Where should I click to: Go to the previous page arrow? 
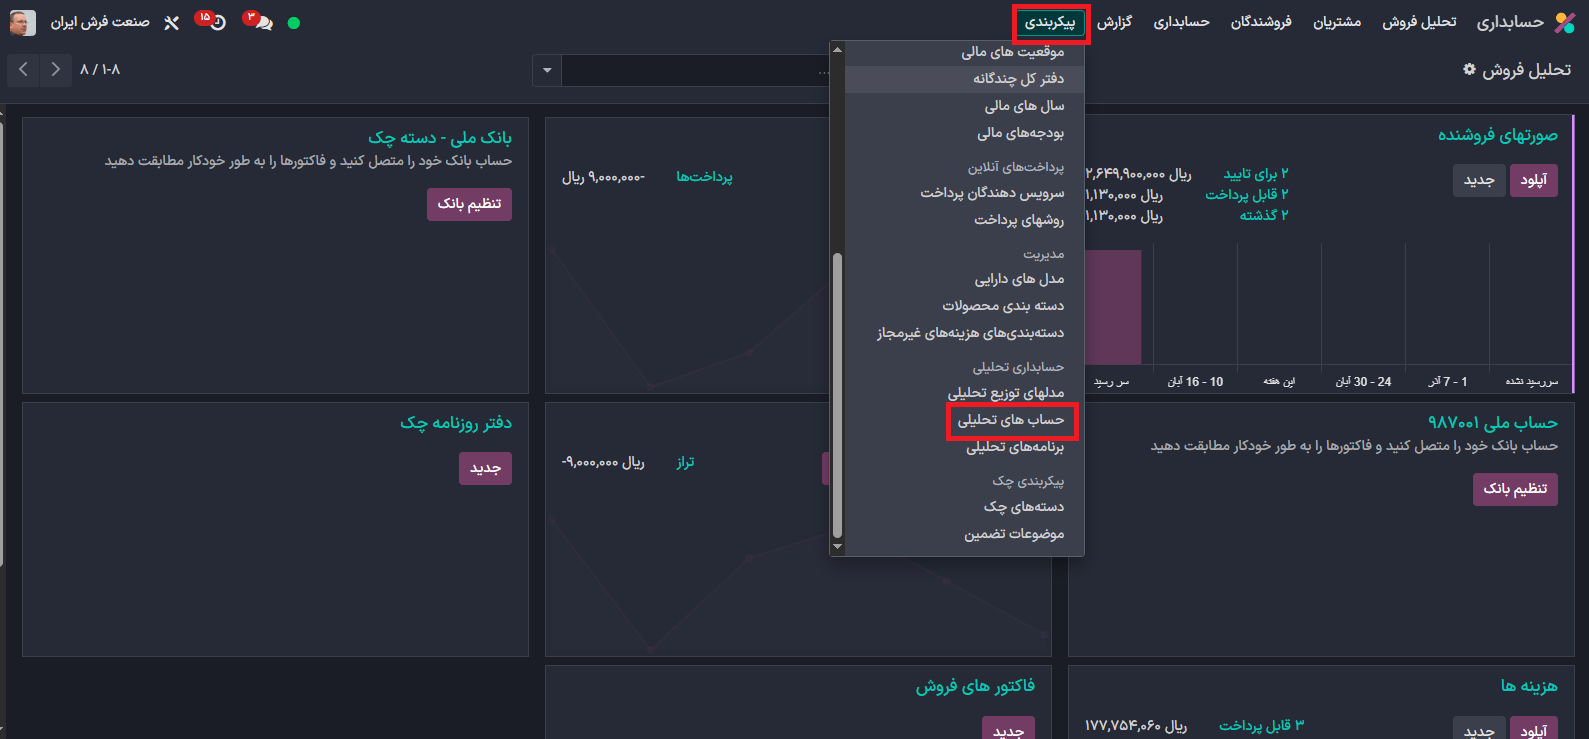(x=24, y=69)
